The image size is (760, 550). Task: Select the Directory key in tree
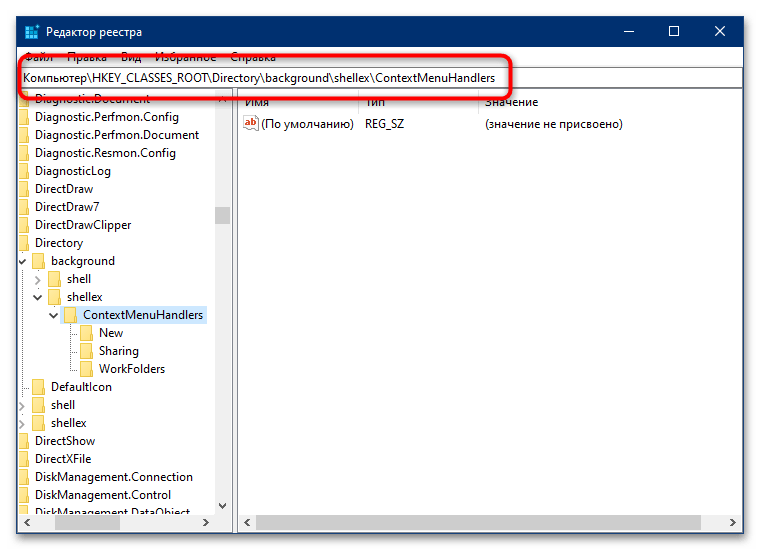coord(59,243)
